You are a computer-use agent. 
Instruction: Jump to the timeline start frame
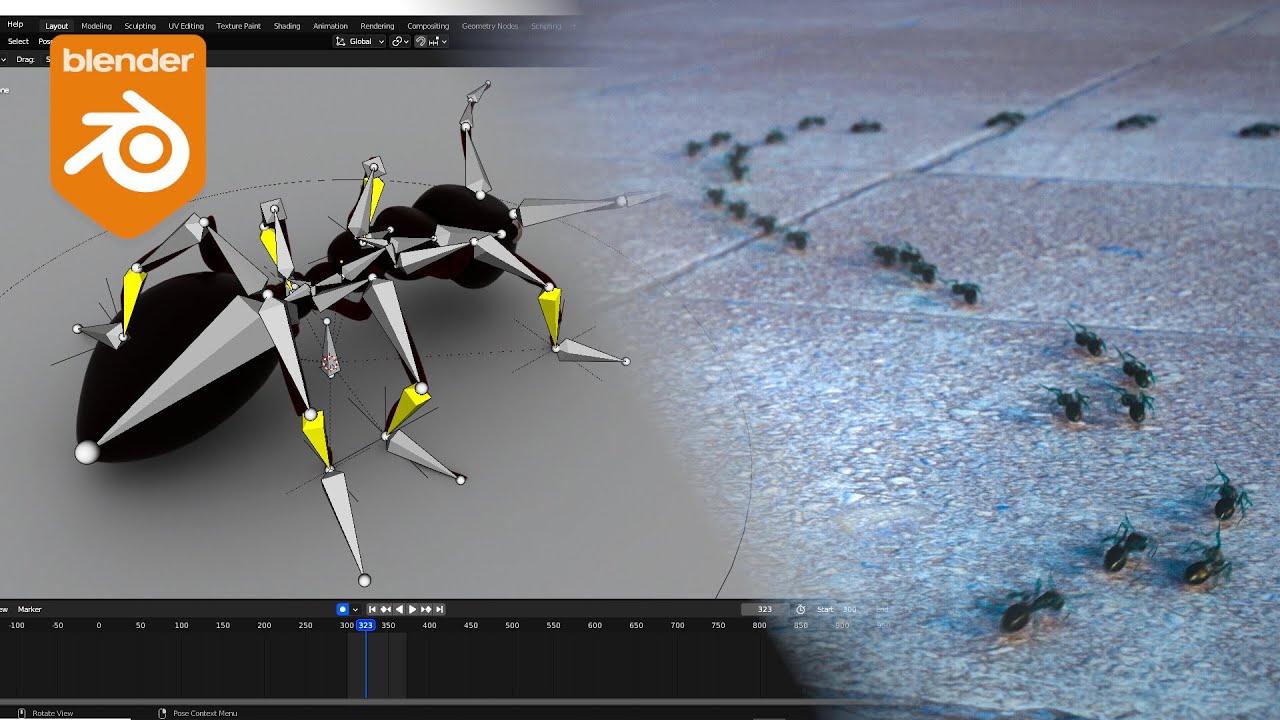point(373,609)
